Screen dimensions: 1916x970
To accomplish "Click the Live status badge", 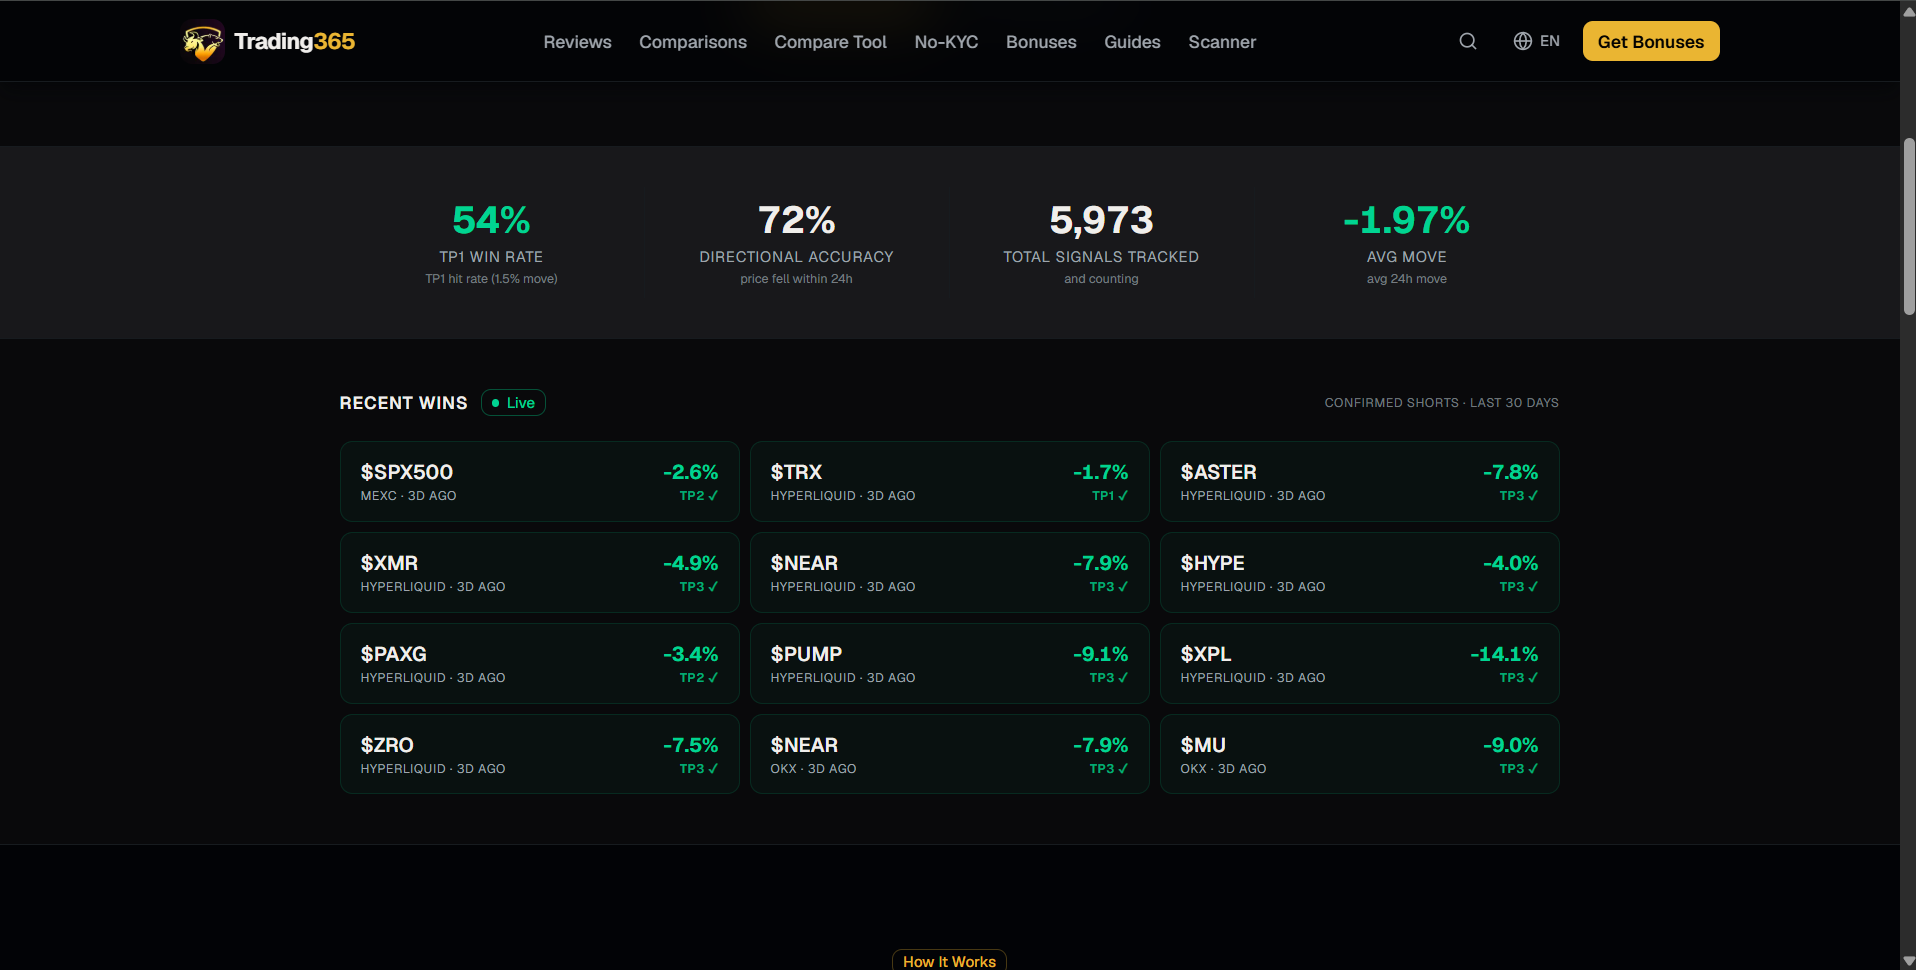I will pyautogui.click(x=513, y=402).
